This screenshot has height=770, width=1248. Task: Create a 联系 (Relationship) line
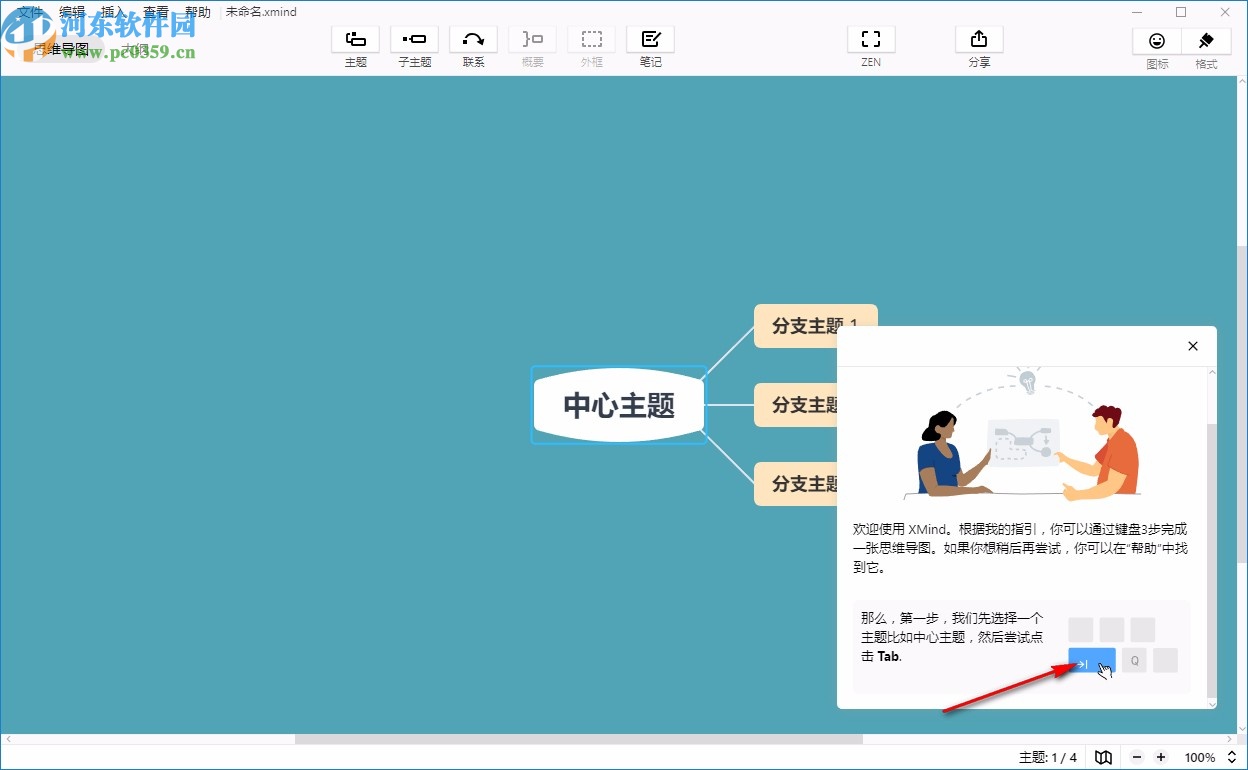[473, 44]
